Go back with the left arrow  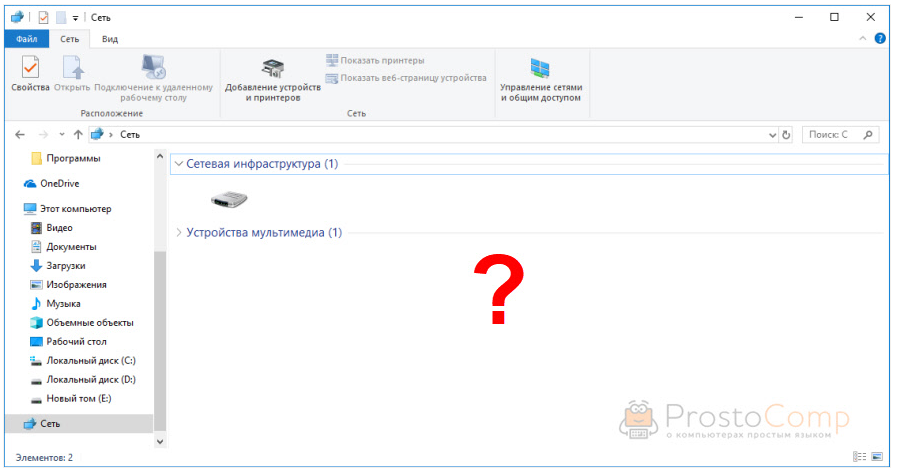tap(20, 134)
